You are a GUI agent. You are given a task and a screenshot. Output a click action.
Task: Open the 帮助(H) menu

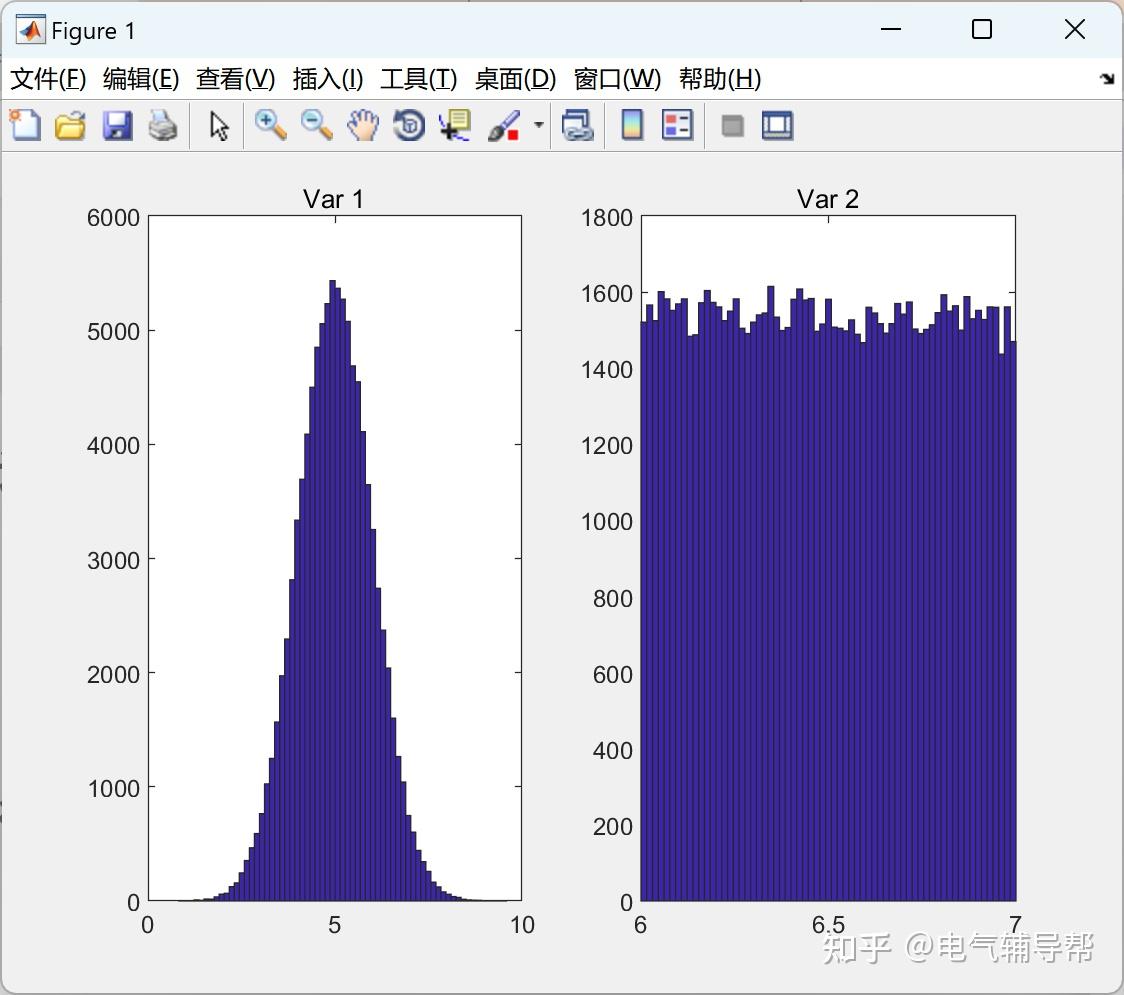720,79
